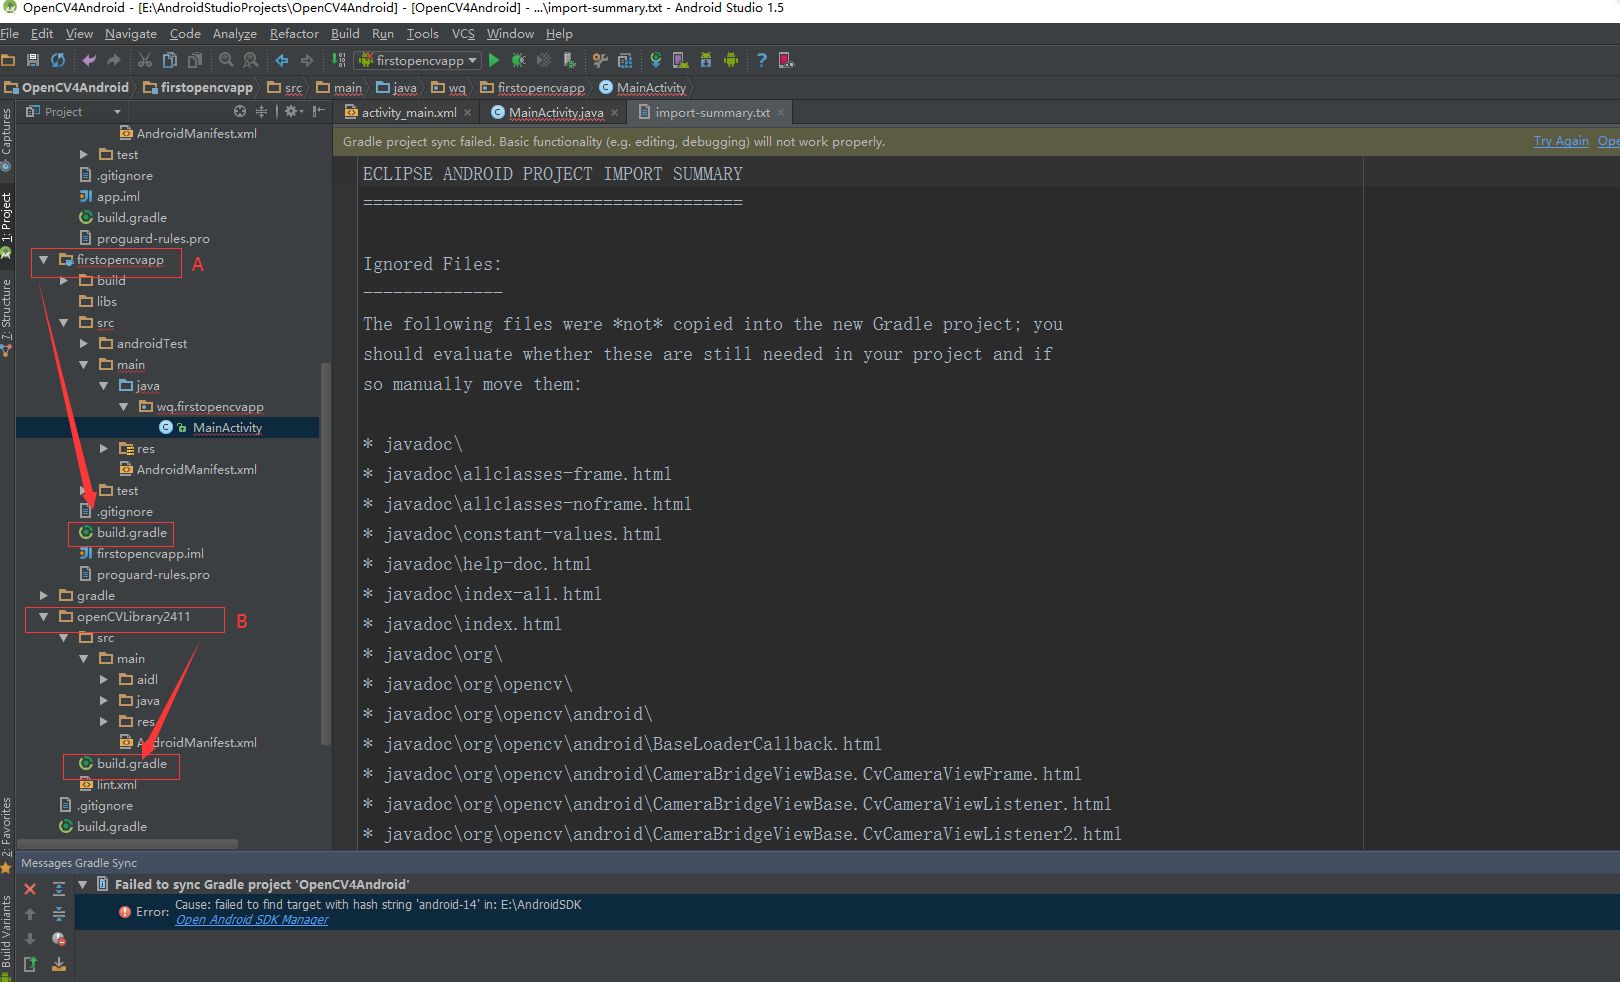
Task: Toggle the Captures tool window tab
Action: tap(6, 138)
